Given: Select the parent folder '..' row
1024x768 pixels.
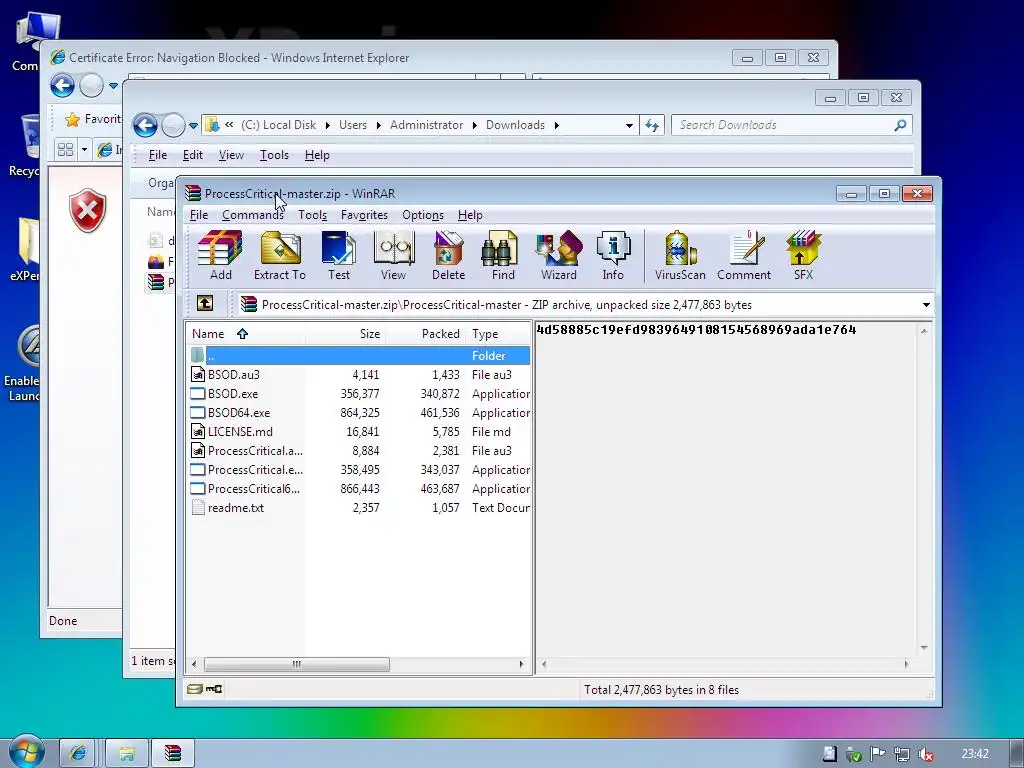Looking at the screenshot, I should click(359, 356).
